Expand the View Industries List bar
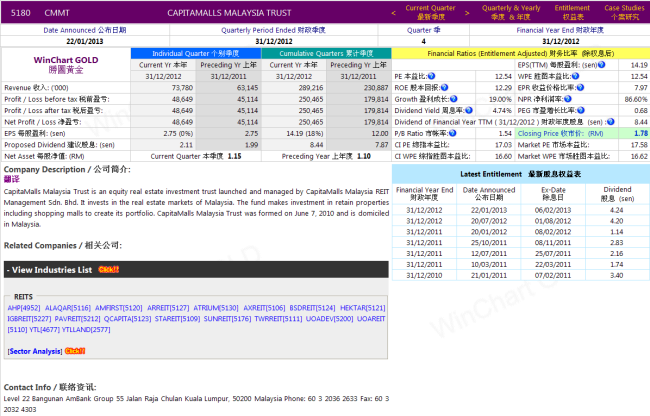This screenshot has width=650, height=416. 196,270
